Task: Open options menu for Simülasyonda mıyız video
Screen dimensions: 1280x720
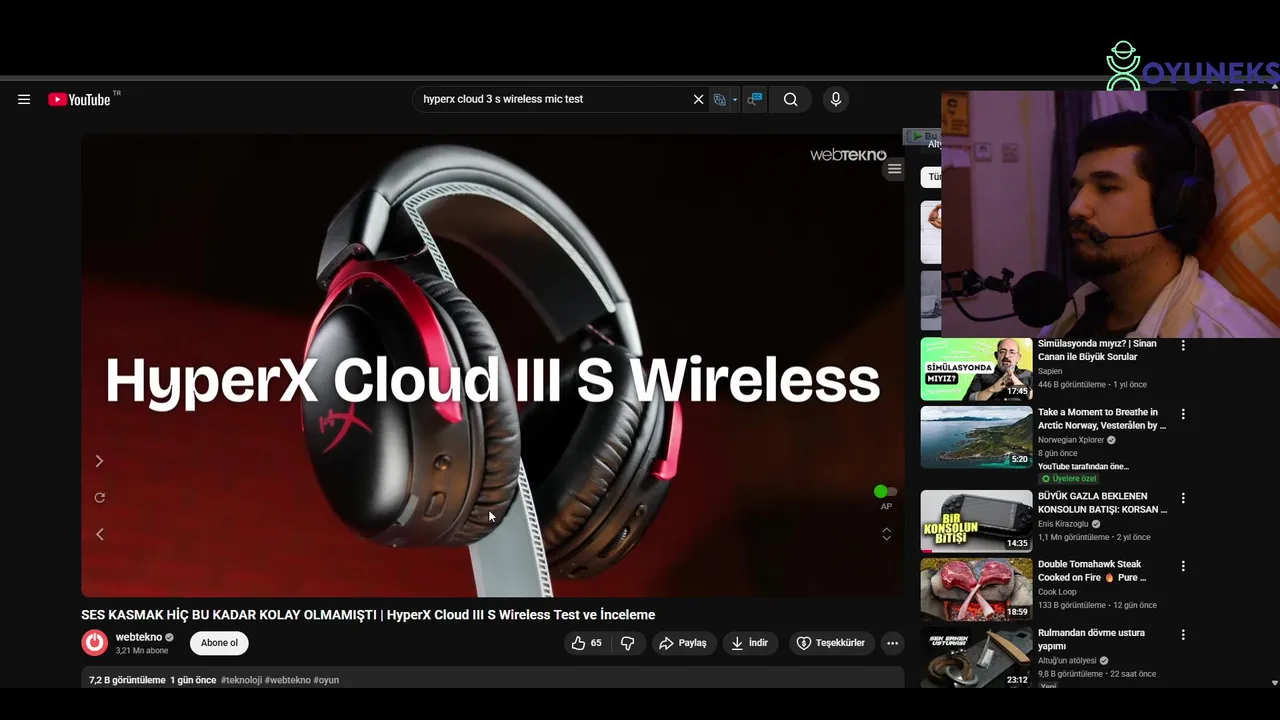Action: tap(1183, 345)
